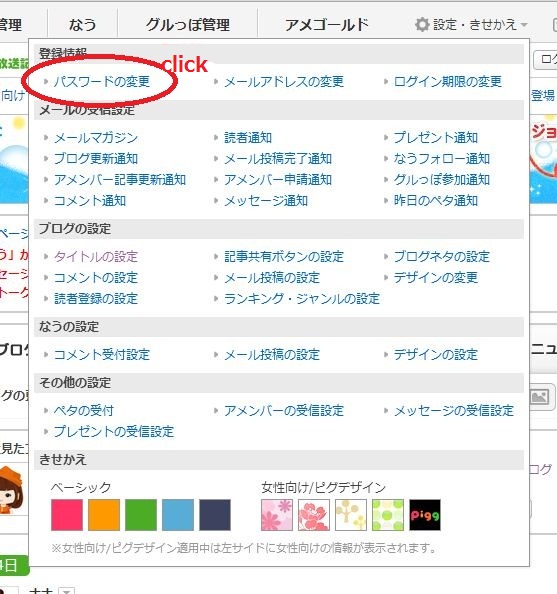Open コメント受付設定 link
557x594 pixels.
[x=102, y=355]
